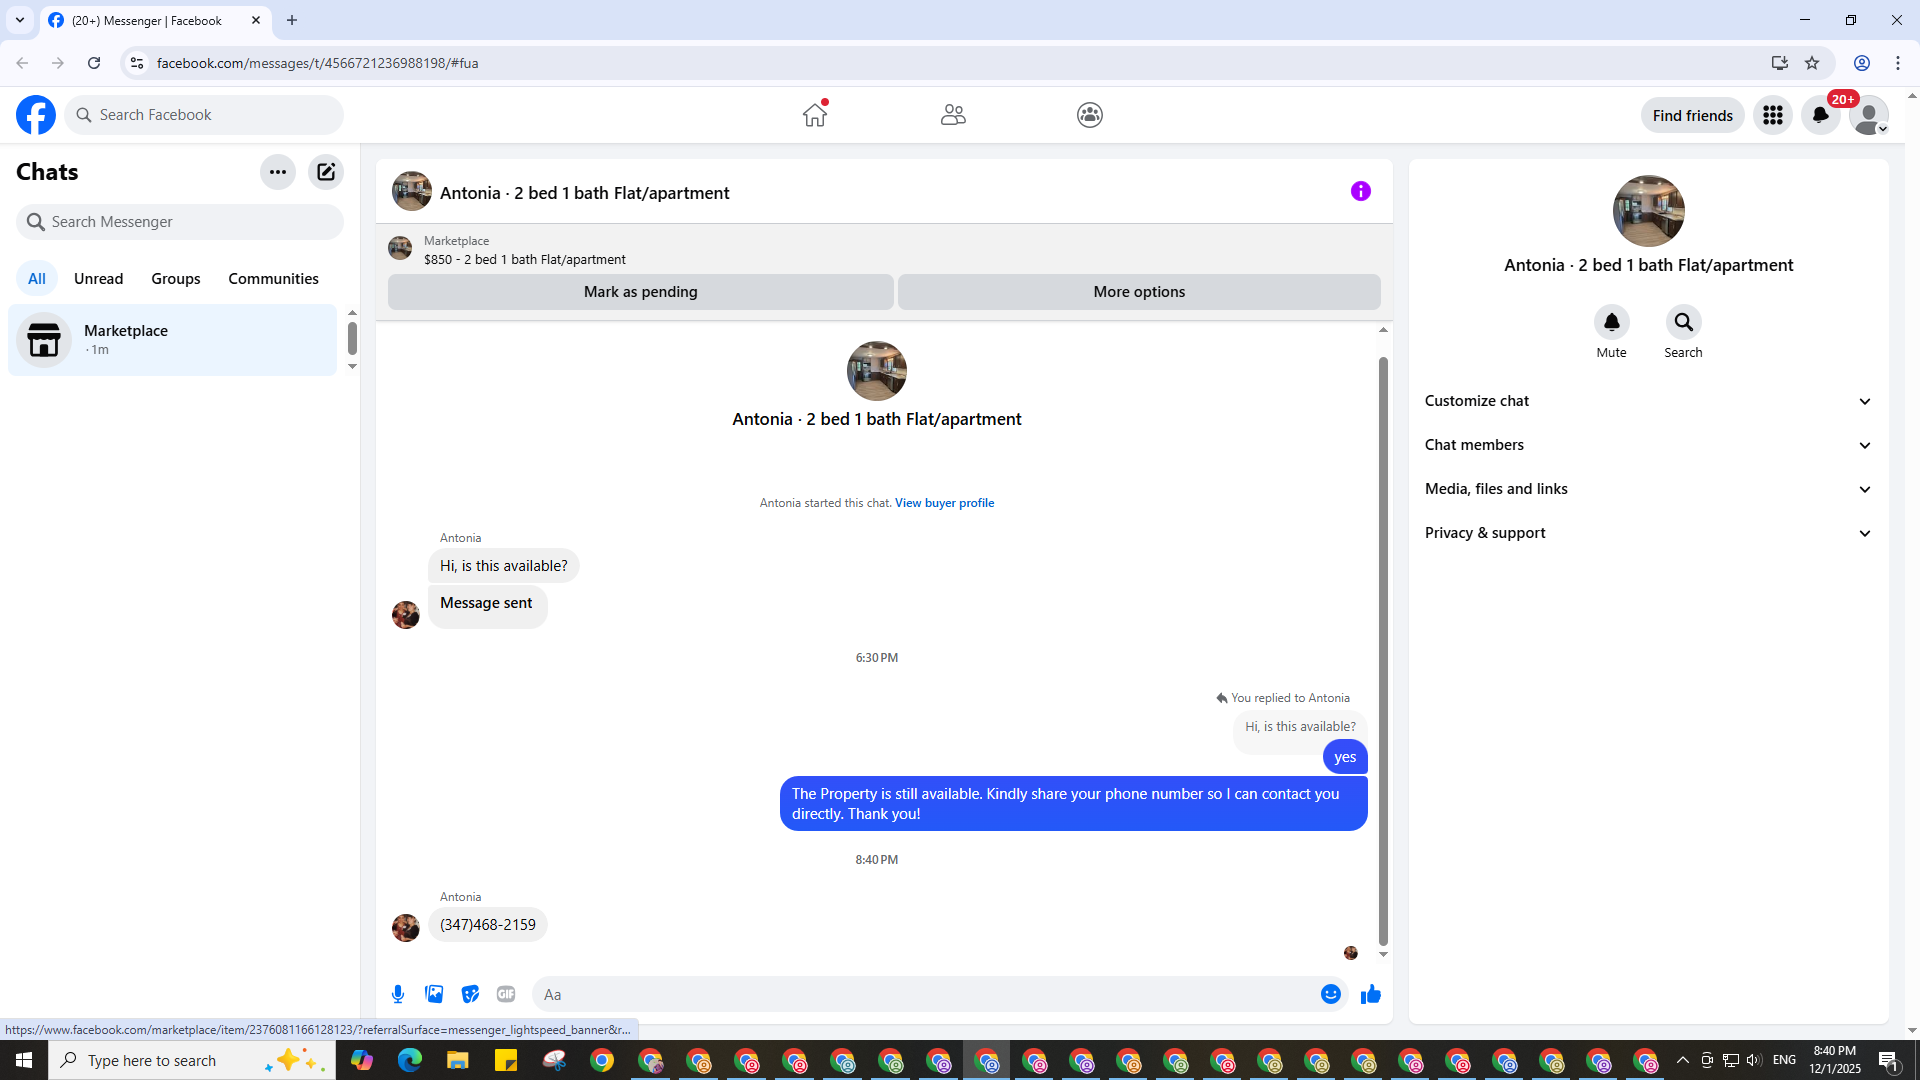Click Antonia chat header title
Image resolution: width=1920 pixels, height=1080 pixels.
(585, 193)
